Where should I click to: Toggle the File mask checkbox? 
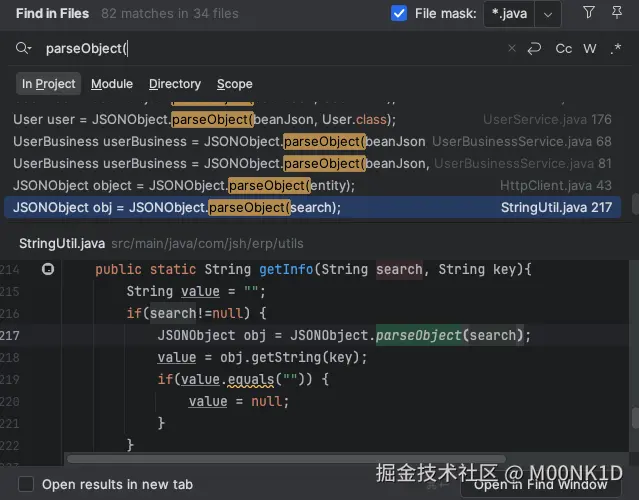(x=399, y=13)
